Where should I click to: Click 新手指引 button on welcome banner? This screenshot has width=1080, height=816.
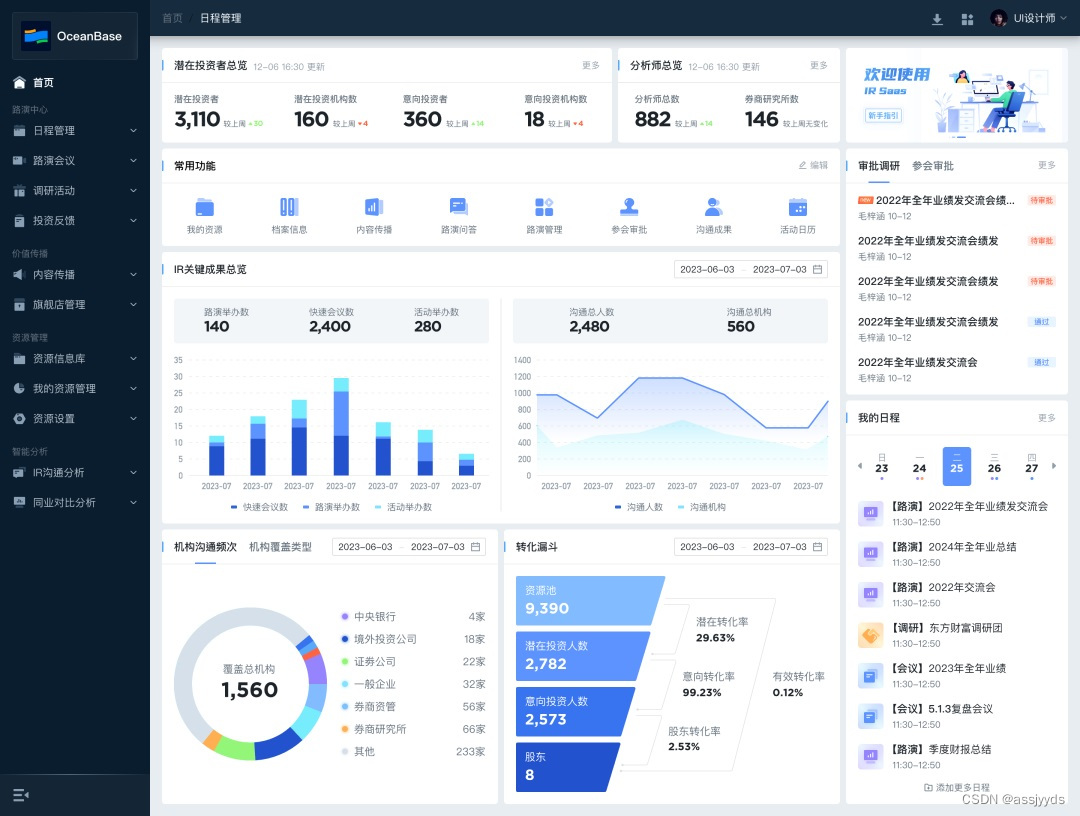[x=884, y=116]
